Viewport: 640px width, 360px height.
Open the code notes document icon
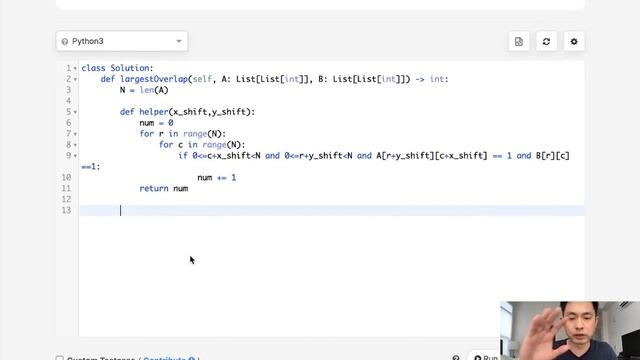(519, 42)
